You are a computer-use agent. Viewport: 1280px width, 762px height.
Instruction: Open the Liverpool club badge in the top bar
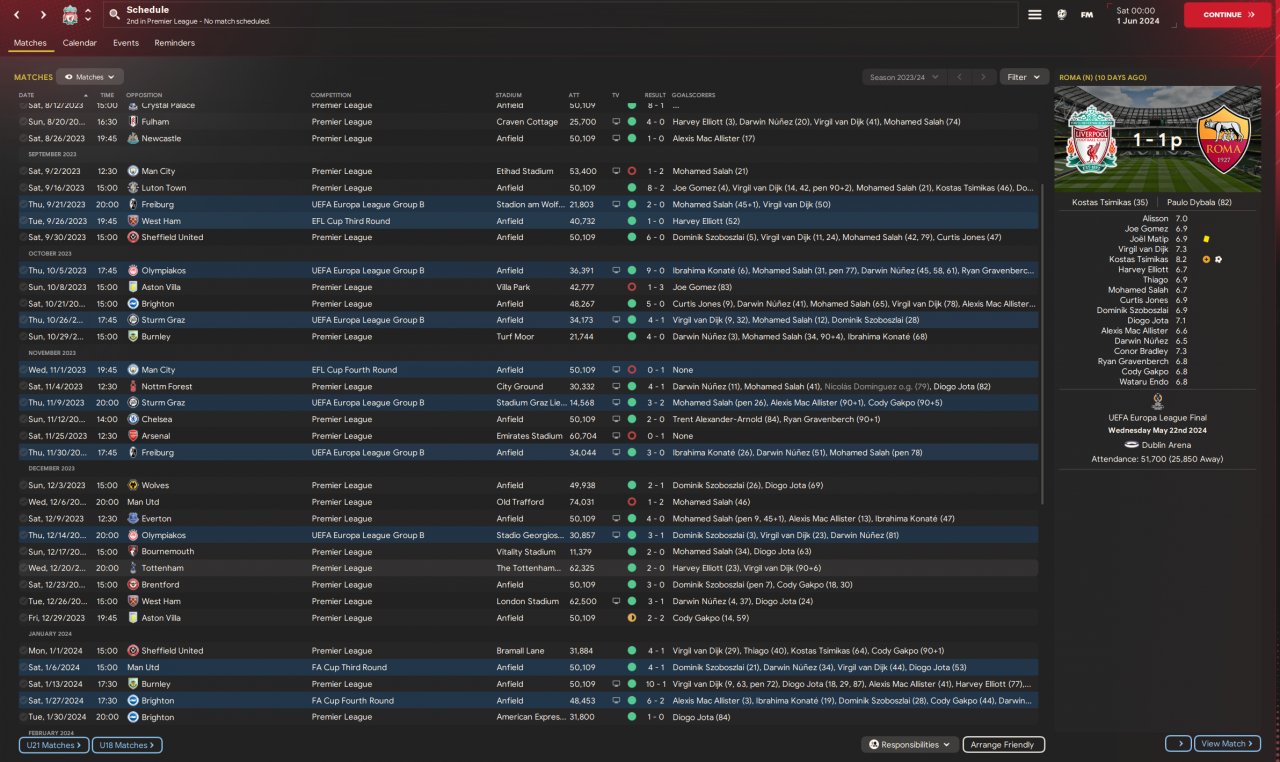[x=70, y=15]
